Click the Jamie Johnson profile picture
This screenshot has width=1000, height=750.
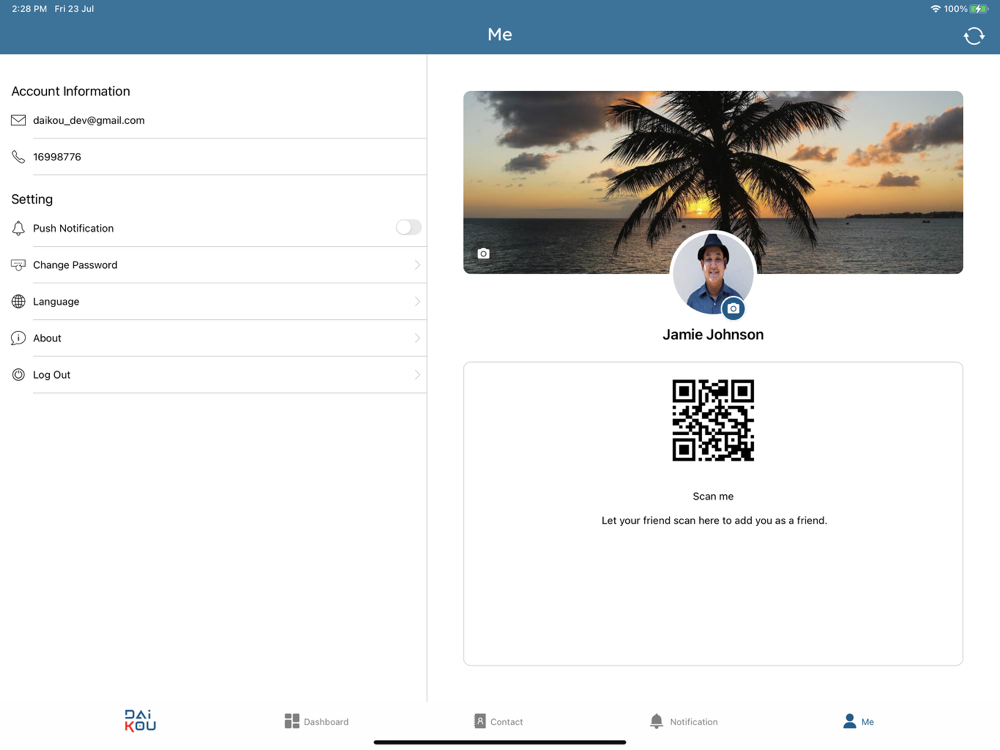click(713, 274)
